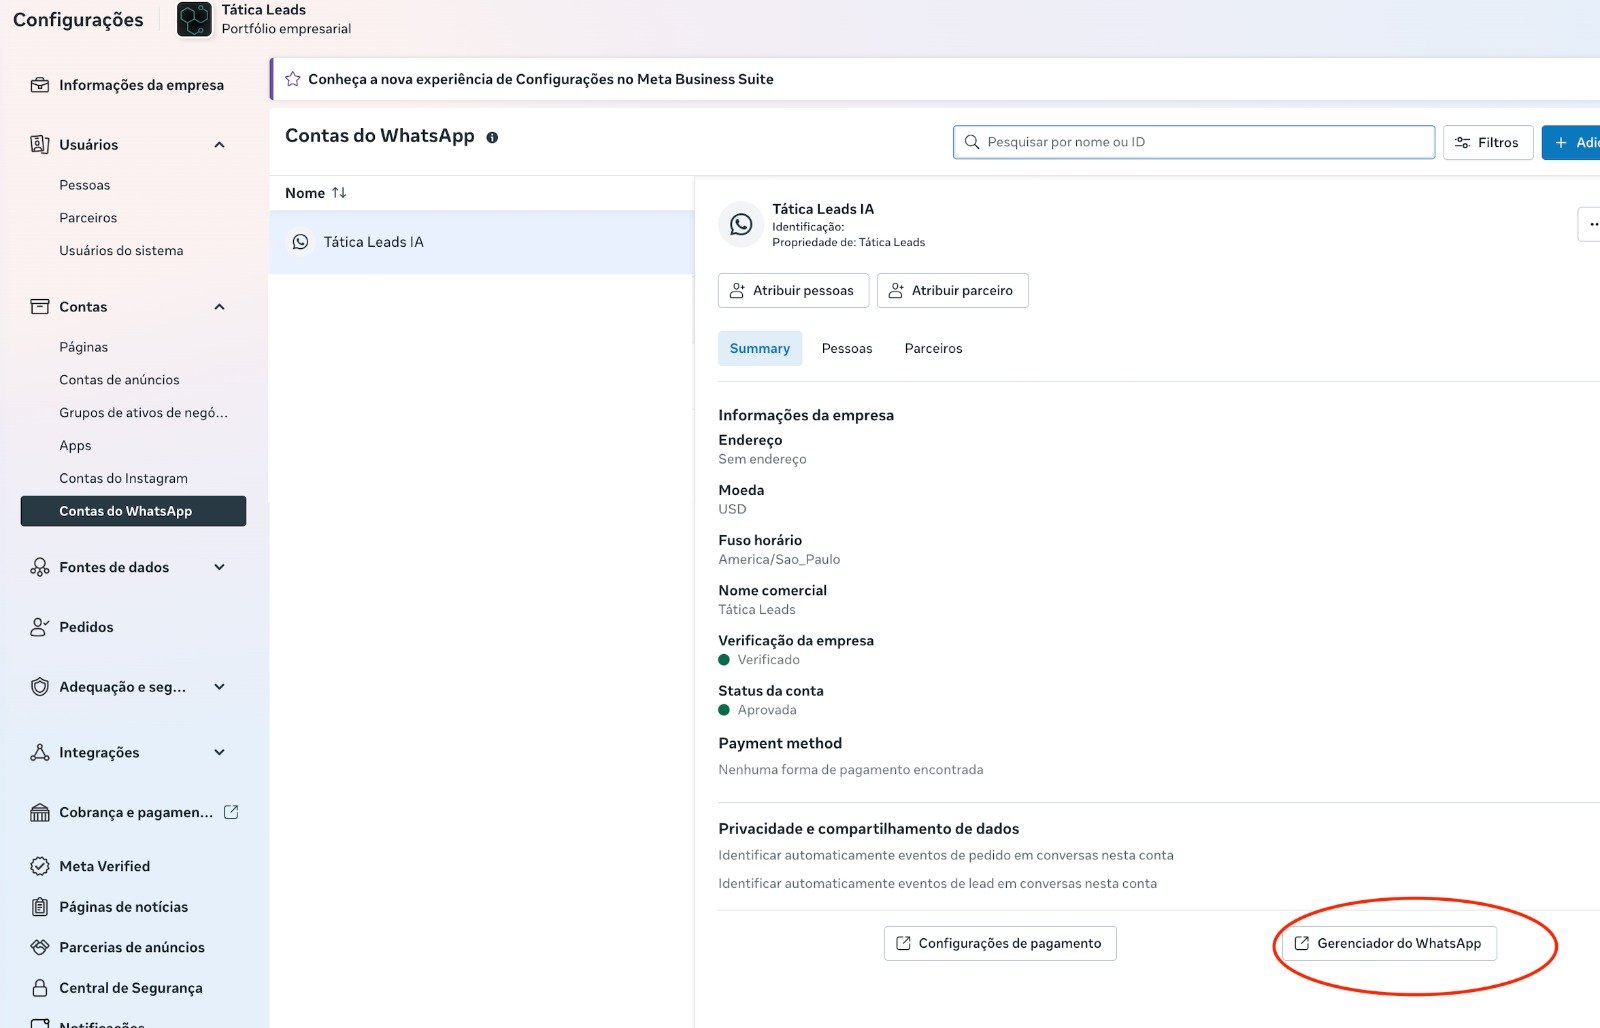Open Configurações de pagamento
This screenshot has width=1600, height=1028.
point(1000,943)
